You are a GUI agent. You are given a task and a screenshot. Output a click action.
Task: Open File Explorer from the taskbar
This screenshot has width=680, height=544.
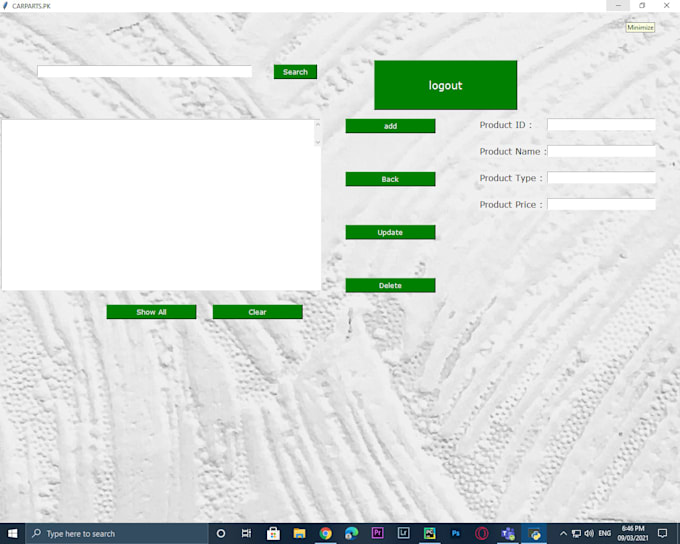(x=299, y=534)
